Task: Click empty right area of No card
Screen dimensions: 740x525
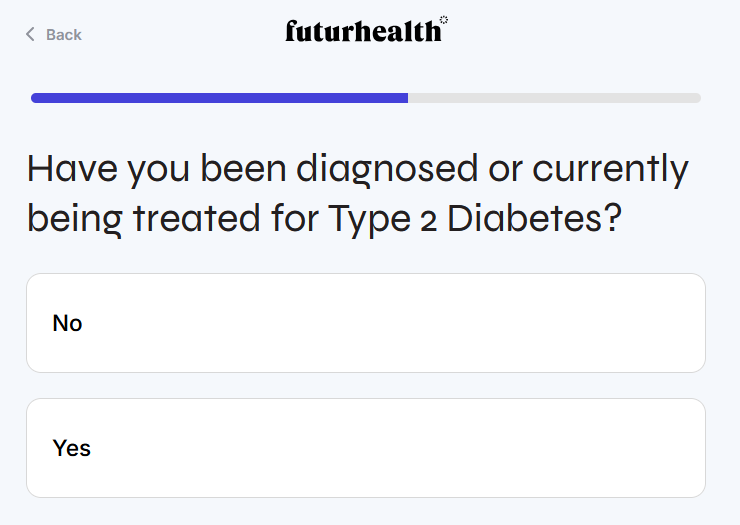Action: point(600,323)
